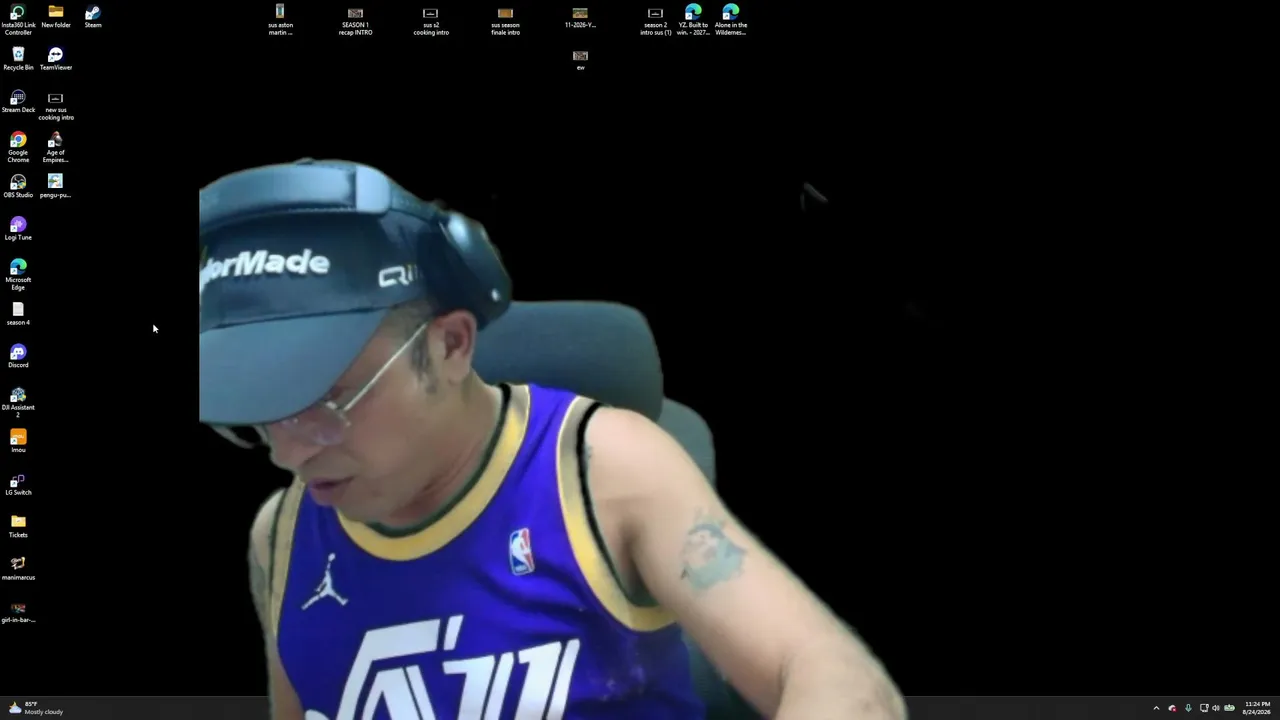Select the 'season 4' document icon
Screen dimensions: 1280x720
18,314
